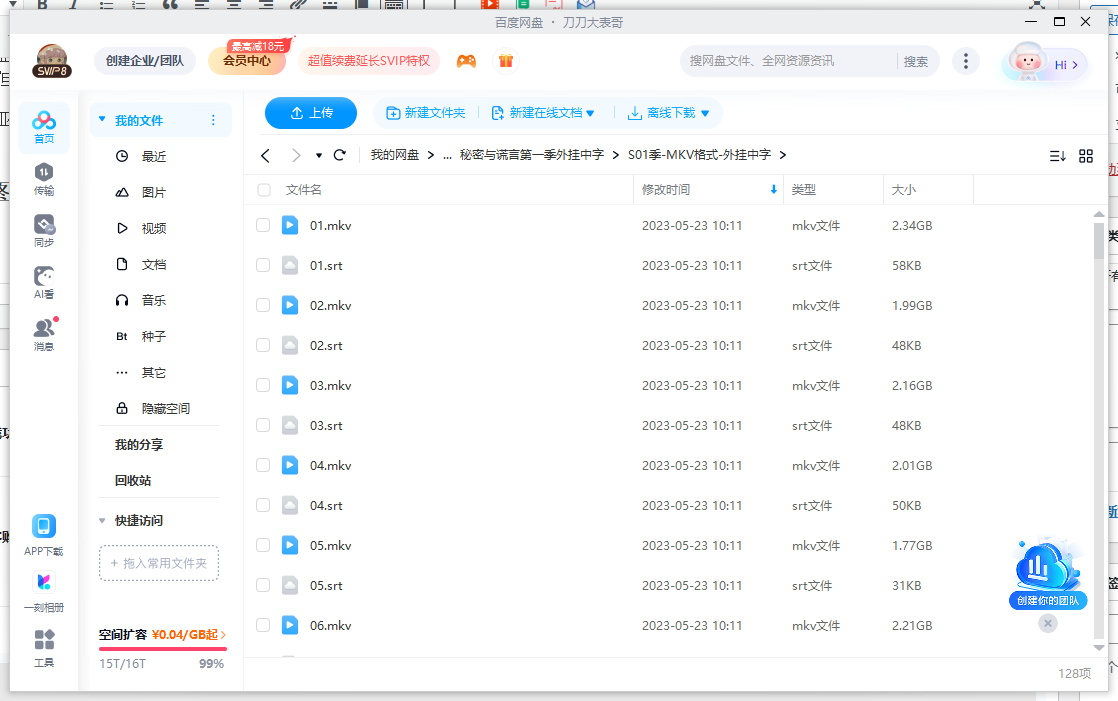Click the game controller icon in header

pos(466,61)
